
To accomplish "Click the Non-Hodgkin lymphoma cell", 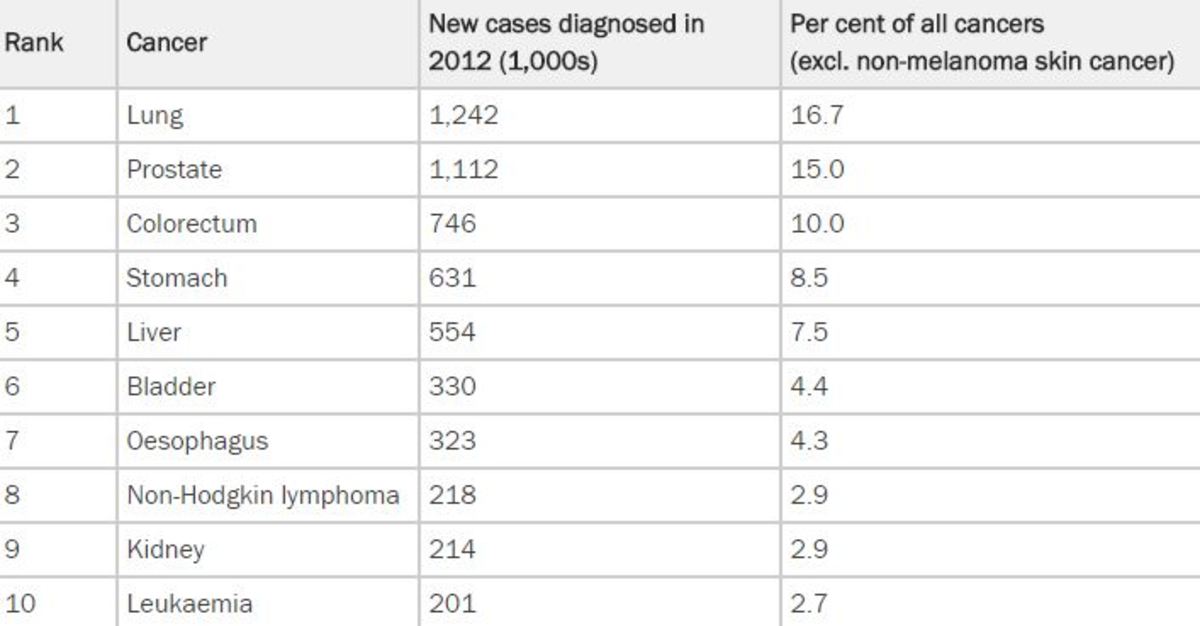I will 263,495.
